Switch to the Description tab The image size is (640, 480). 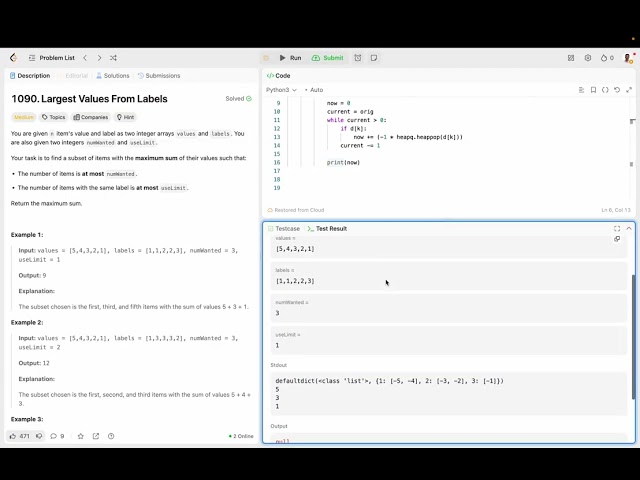coord(30,76)
